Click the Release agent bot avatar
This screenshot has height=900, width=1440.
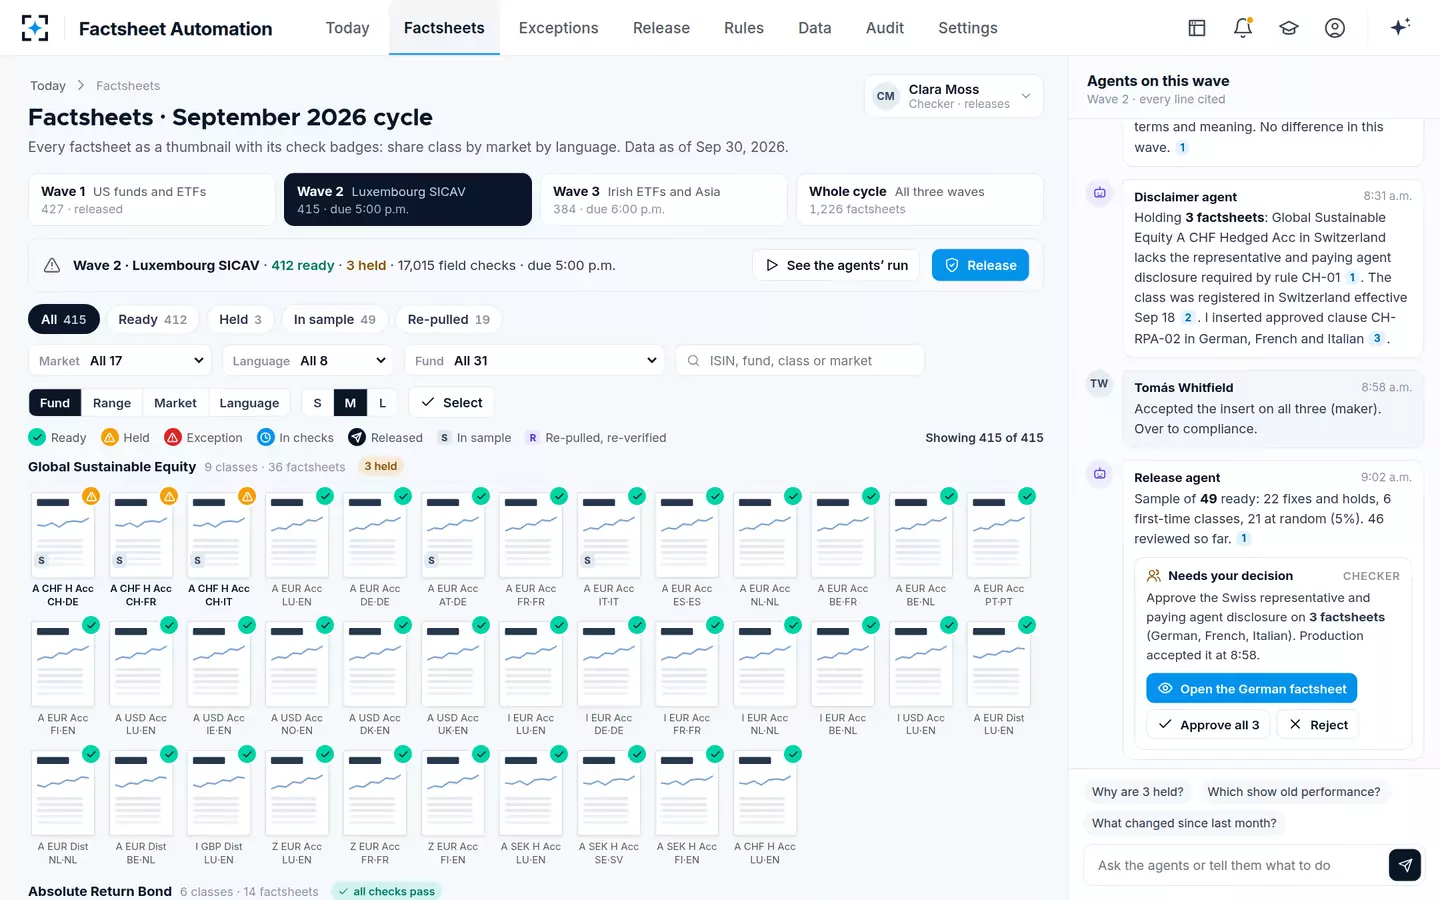(x=1100, y=474)
